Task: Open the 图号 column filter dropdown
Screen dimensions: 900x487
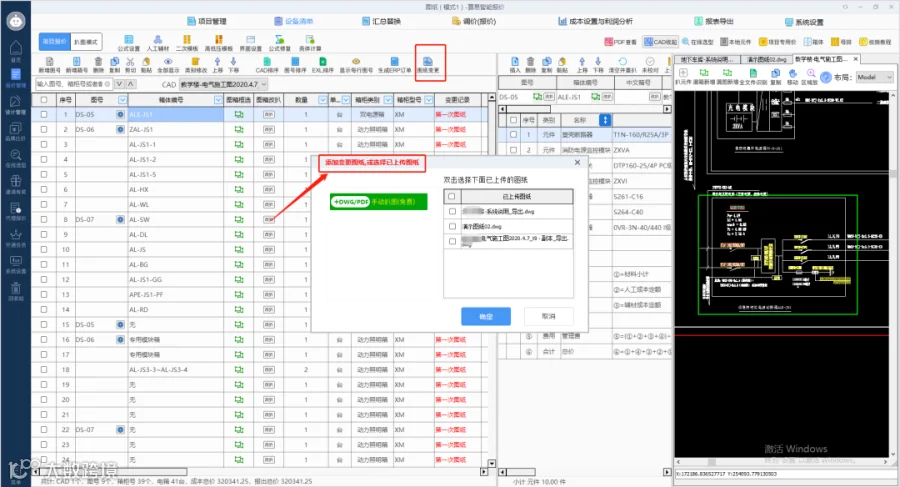Action: (122, 100)
